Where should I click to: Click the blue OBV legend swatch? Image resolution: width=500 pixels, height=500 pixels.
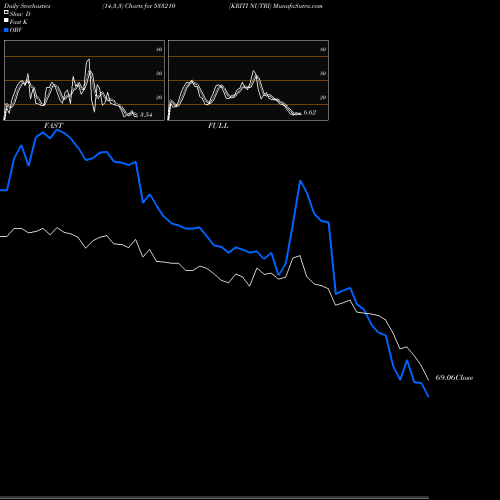(x=6, y=30)
